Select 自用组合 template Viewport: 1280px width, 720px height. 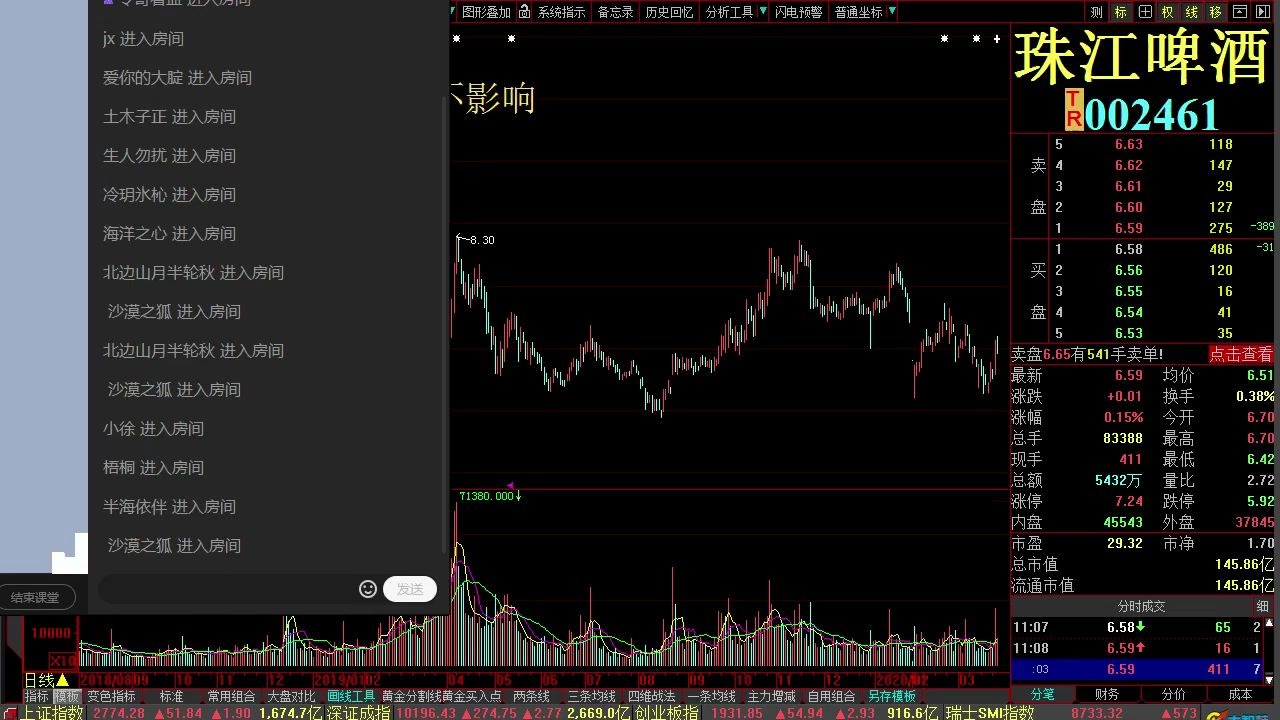[x=831, y=696]
